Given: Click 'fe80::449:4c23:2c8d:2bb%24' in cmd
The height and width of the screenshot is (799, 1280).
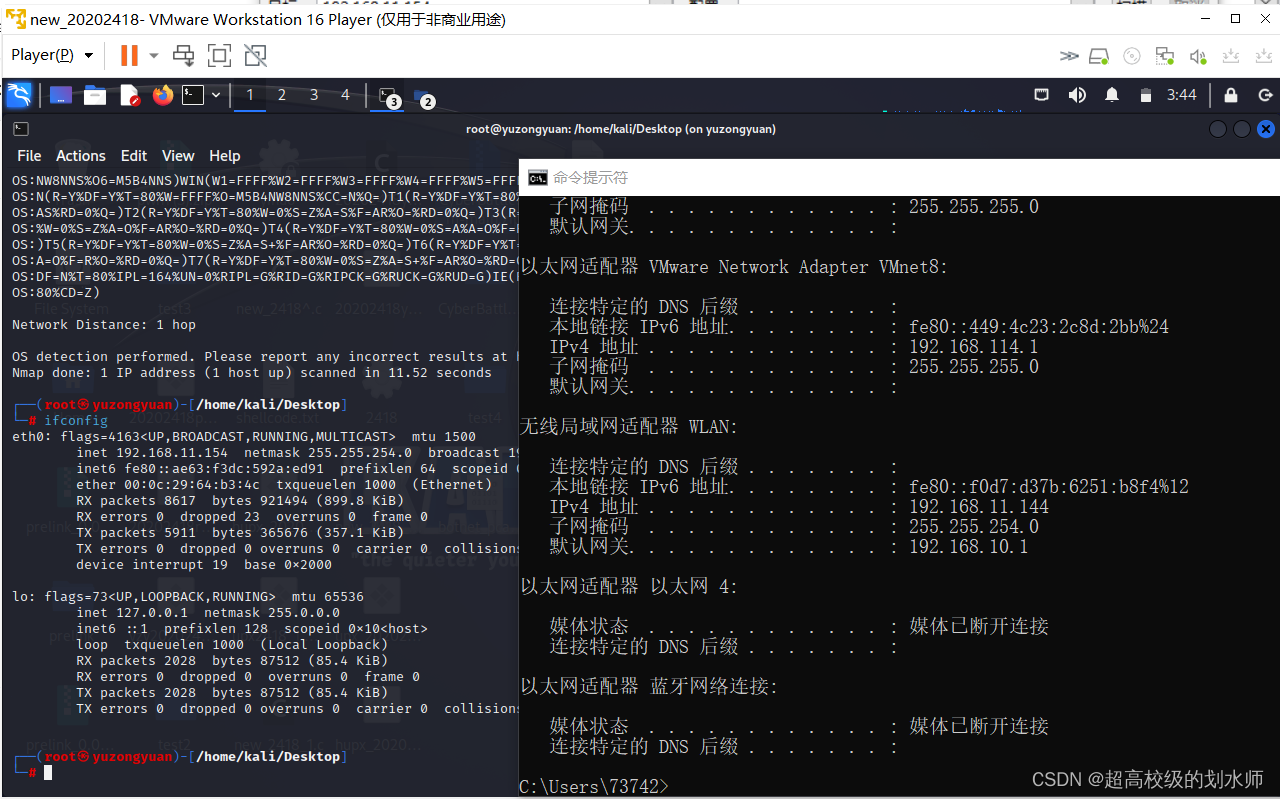Looking at the screenshot, I should pyautogui.click(x=1039, y=327).
